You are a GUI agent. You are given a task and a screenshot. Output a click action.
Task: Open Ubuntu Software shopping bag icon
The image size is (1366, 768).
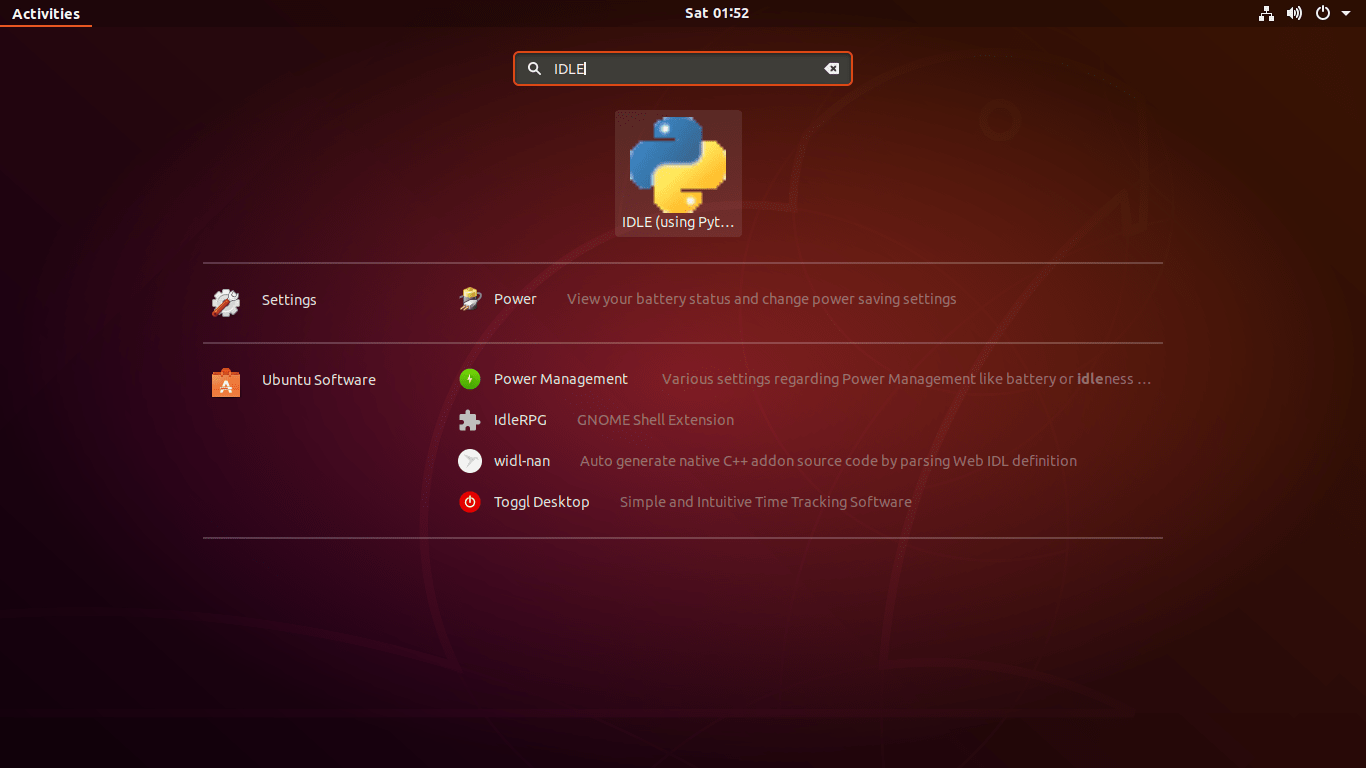(226, 381)
